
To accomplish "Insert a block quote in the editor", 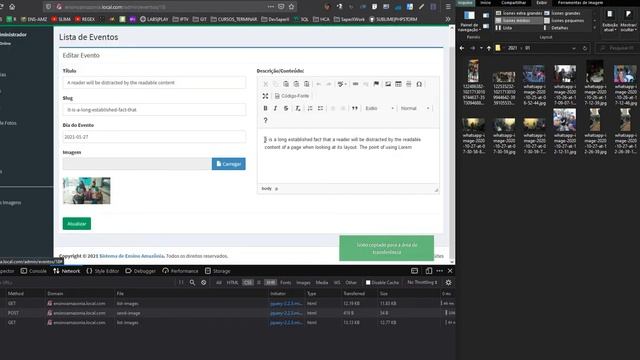I will tap(355, 108).
